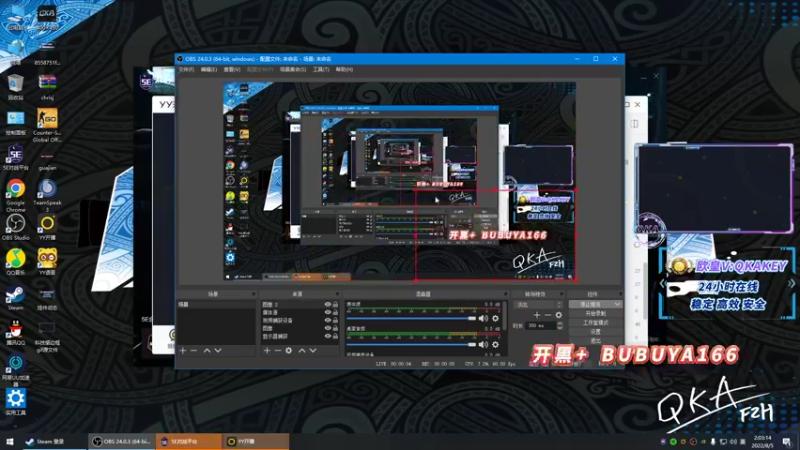The image size is (800, 450).
Task: Select Counter-Strike Global Offensive desktop icon
Action: click(47, 125)
